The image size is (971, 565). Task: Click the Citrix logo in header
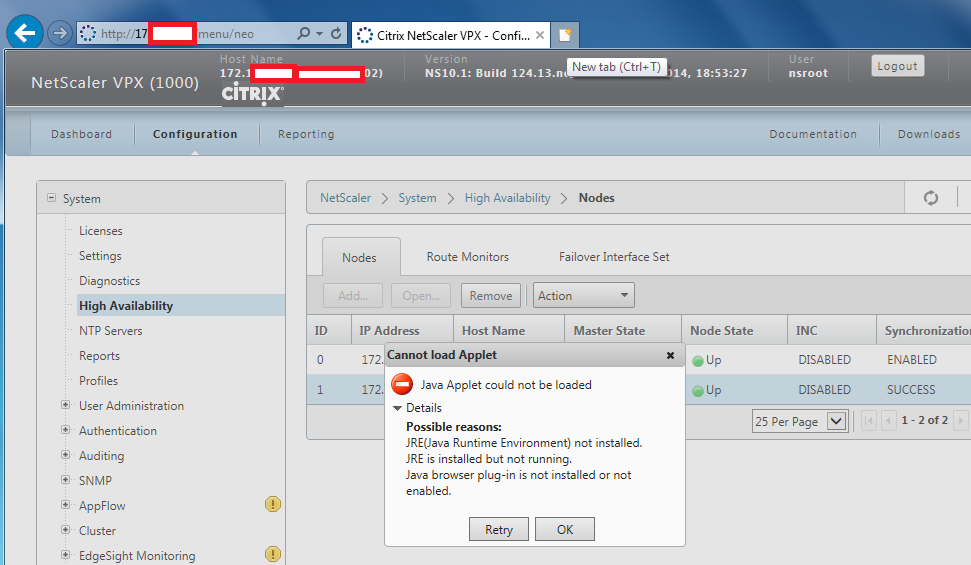pos(253,94)
